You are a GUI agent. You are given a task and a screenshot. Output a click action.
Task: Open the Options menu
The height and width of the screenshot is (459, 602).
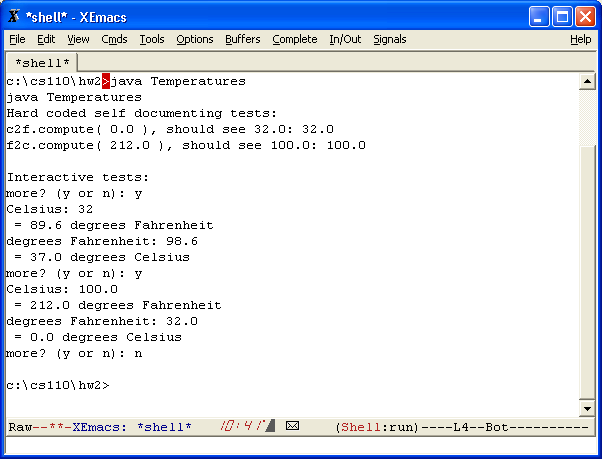tap(195, 39)
